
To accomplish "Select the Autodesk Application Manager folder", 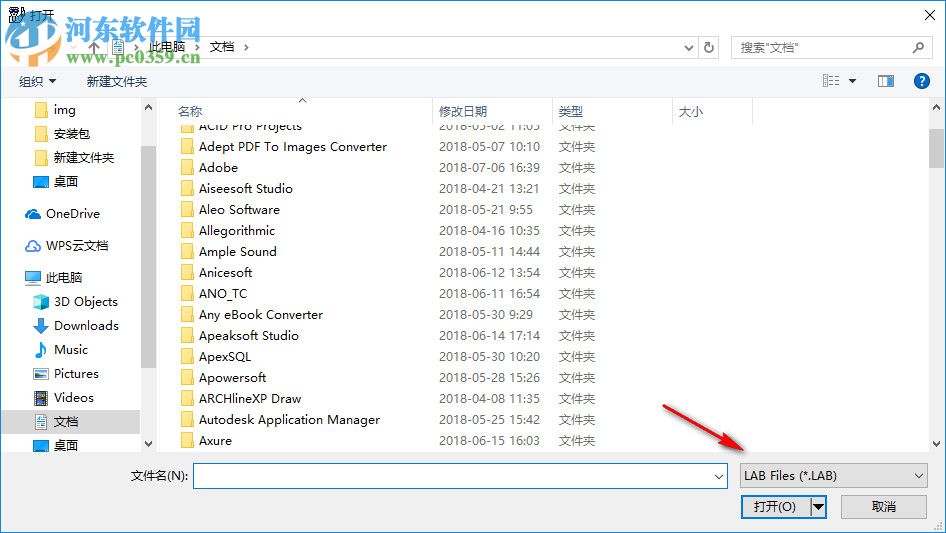I will coord(290,420).
